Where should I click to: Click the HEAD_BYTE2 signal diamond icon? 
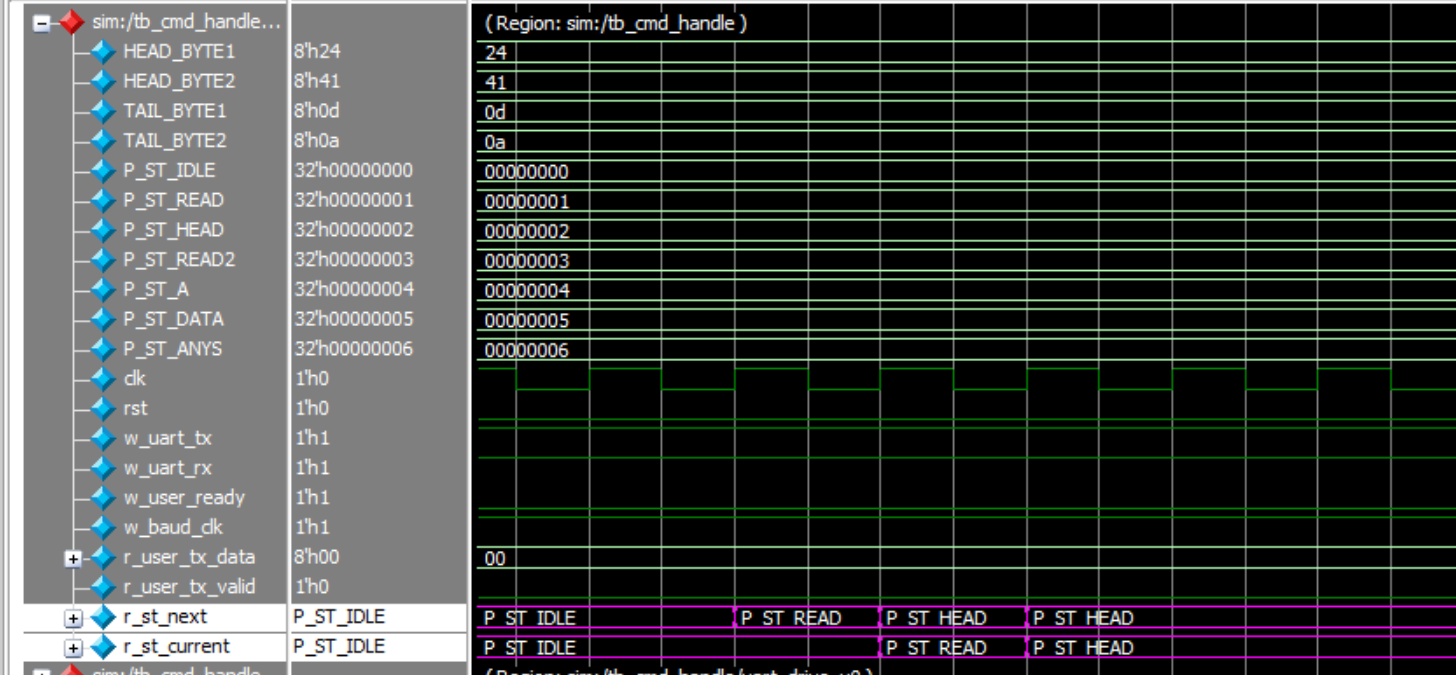point(103,81)
